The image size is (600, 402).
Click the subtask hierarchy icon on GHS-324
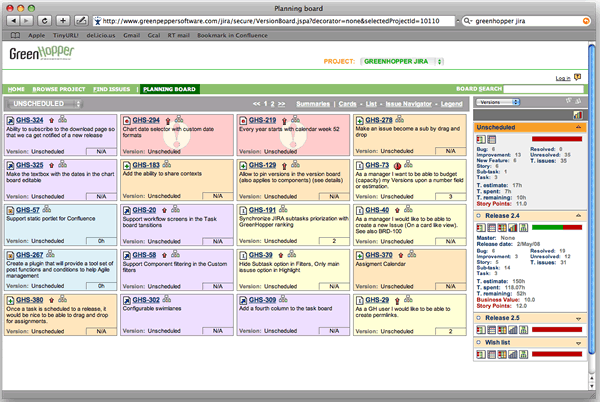[64, 119]
